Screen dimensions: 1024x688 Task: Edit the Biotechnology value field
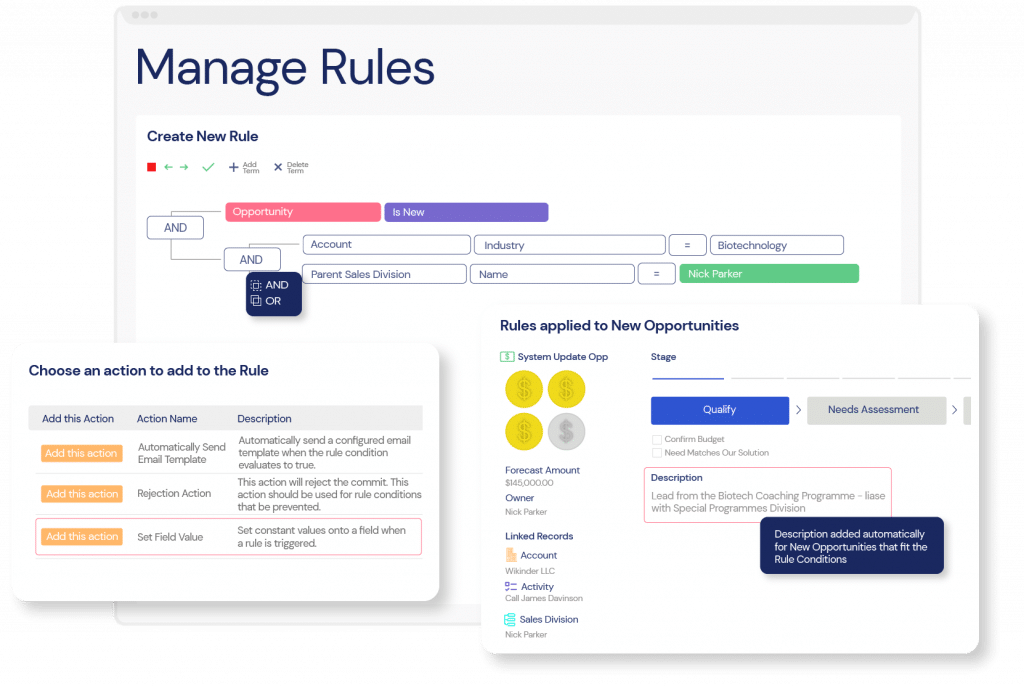click(776, 245)
